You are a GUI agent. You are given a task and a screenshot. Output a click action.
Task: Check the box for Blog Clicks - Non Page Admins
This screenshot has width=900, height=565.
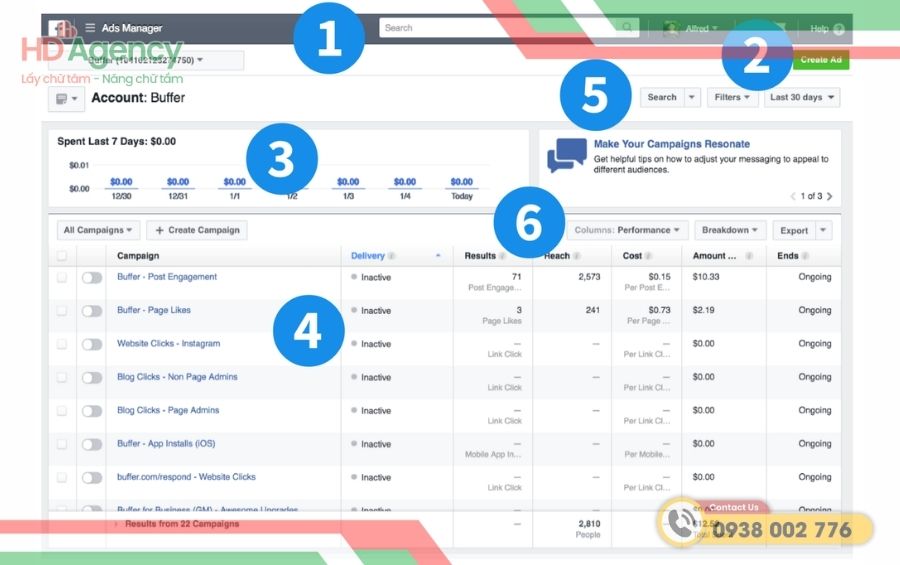click(x=62, y=378)
